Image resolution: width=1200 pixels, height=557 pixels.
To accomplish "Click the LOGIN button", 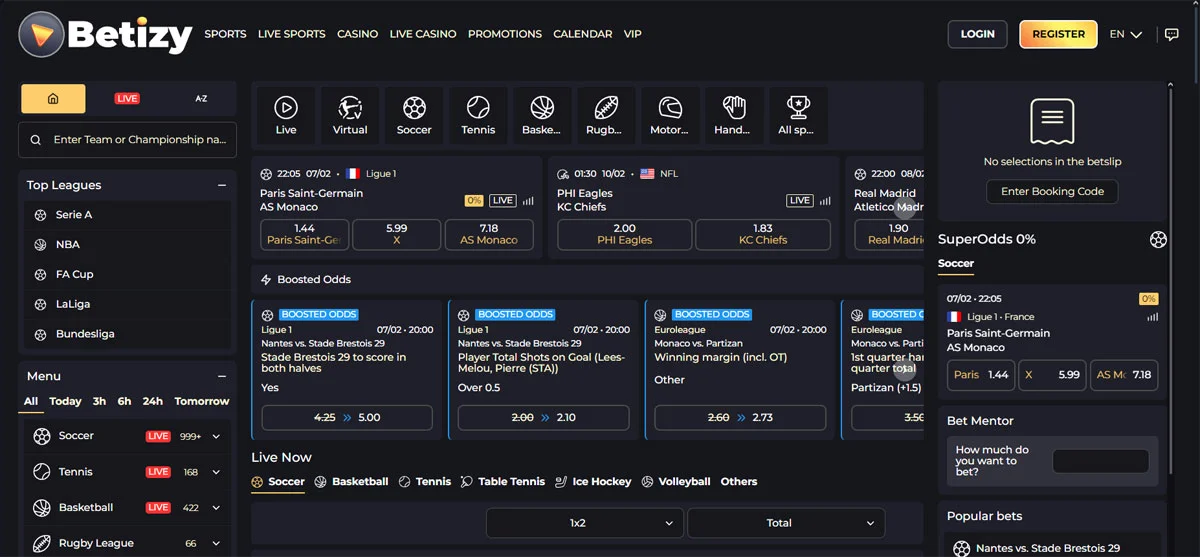I will [977, 34].
